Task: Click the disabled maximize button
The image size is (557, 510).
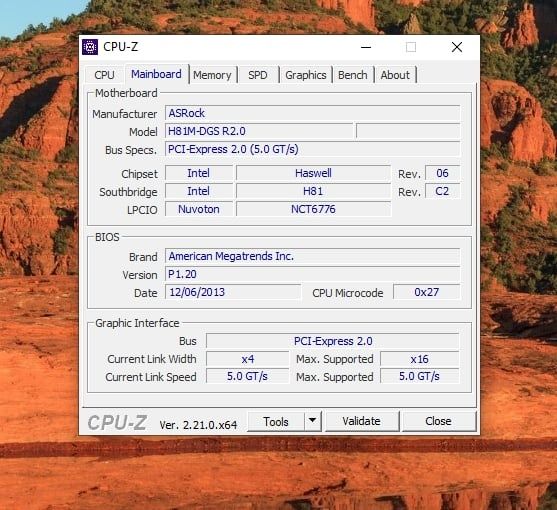Action: coord(411,47)
